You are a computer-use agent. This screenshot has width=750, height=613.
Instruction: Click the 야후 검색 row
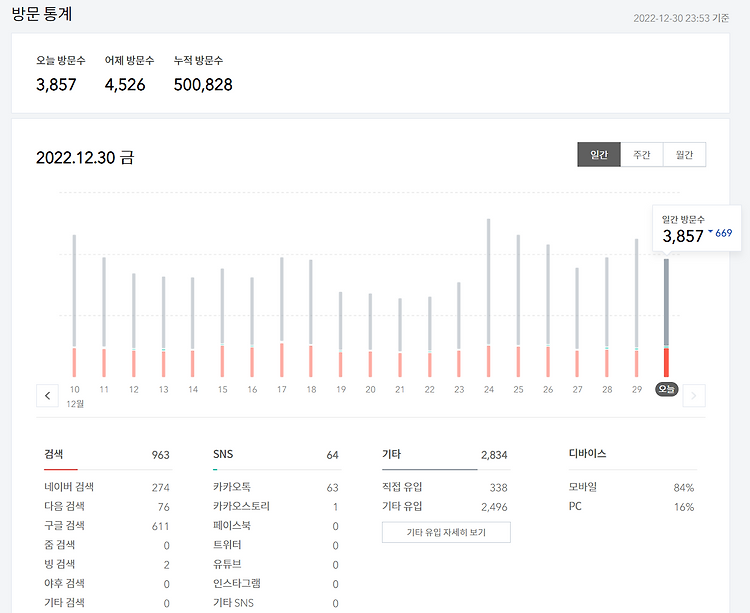point(107,584)
